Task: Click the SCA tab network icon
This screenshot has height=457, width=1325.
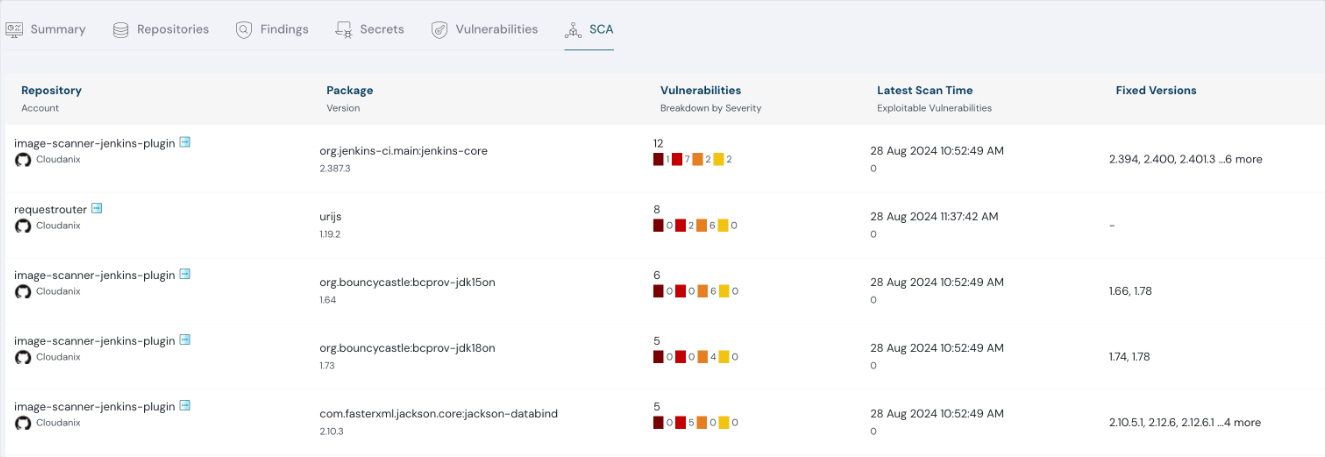Action: tap(573, 30)
